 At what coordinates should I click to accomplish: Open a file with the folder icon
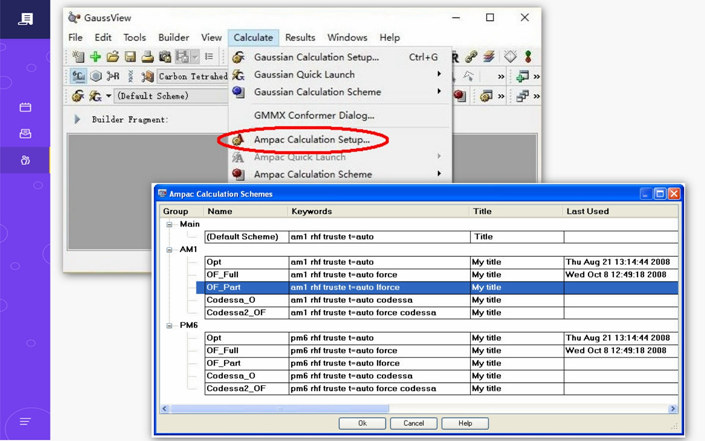click(x=113, y=57)
